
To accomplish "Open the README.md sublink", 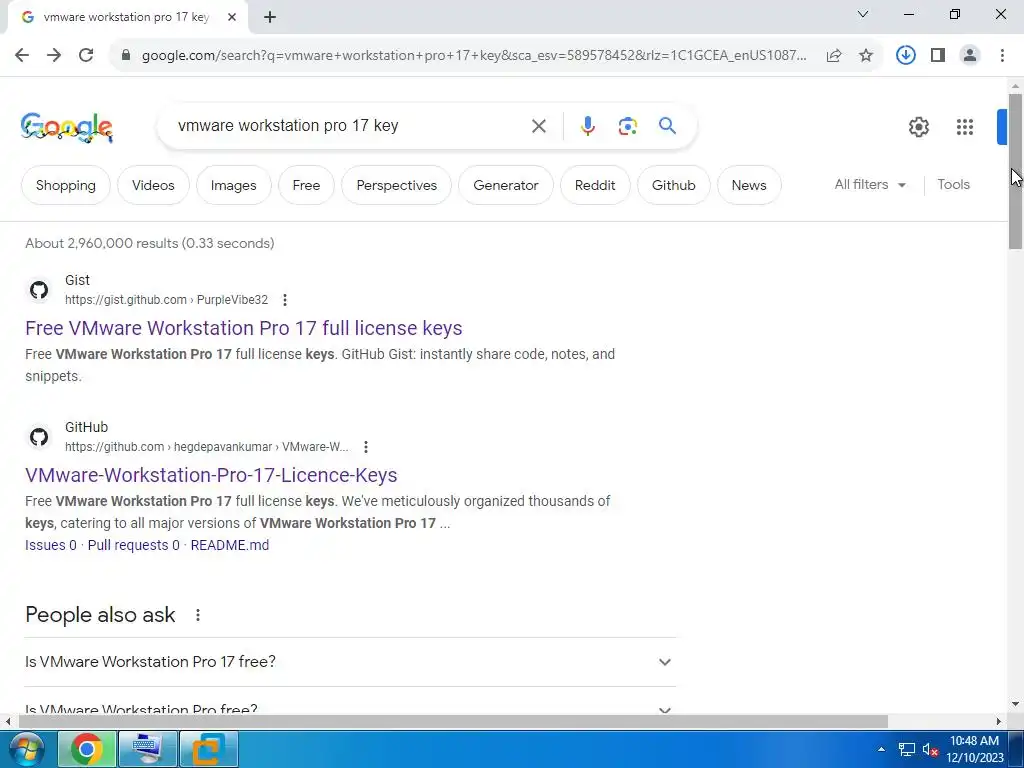I will point(230,545).
